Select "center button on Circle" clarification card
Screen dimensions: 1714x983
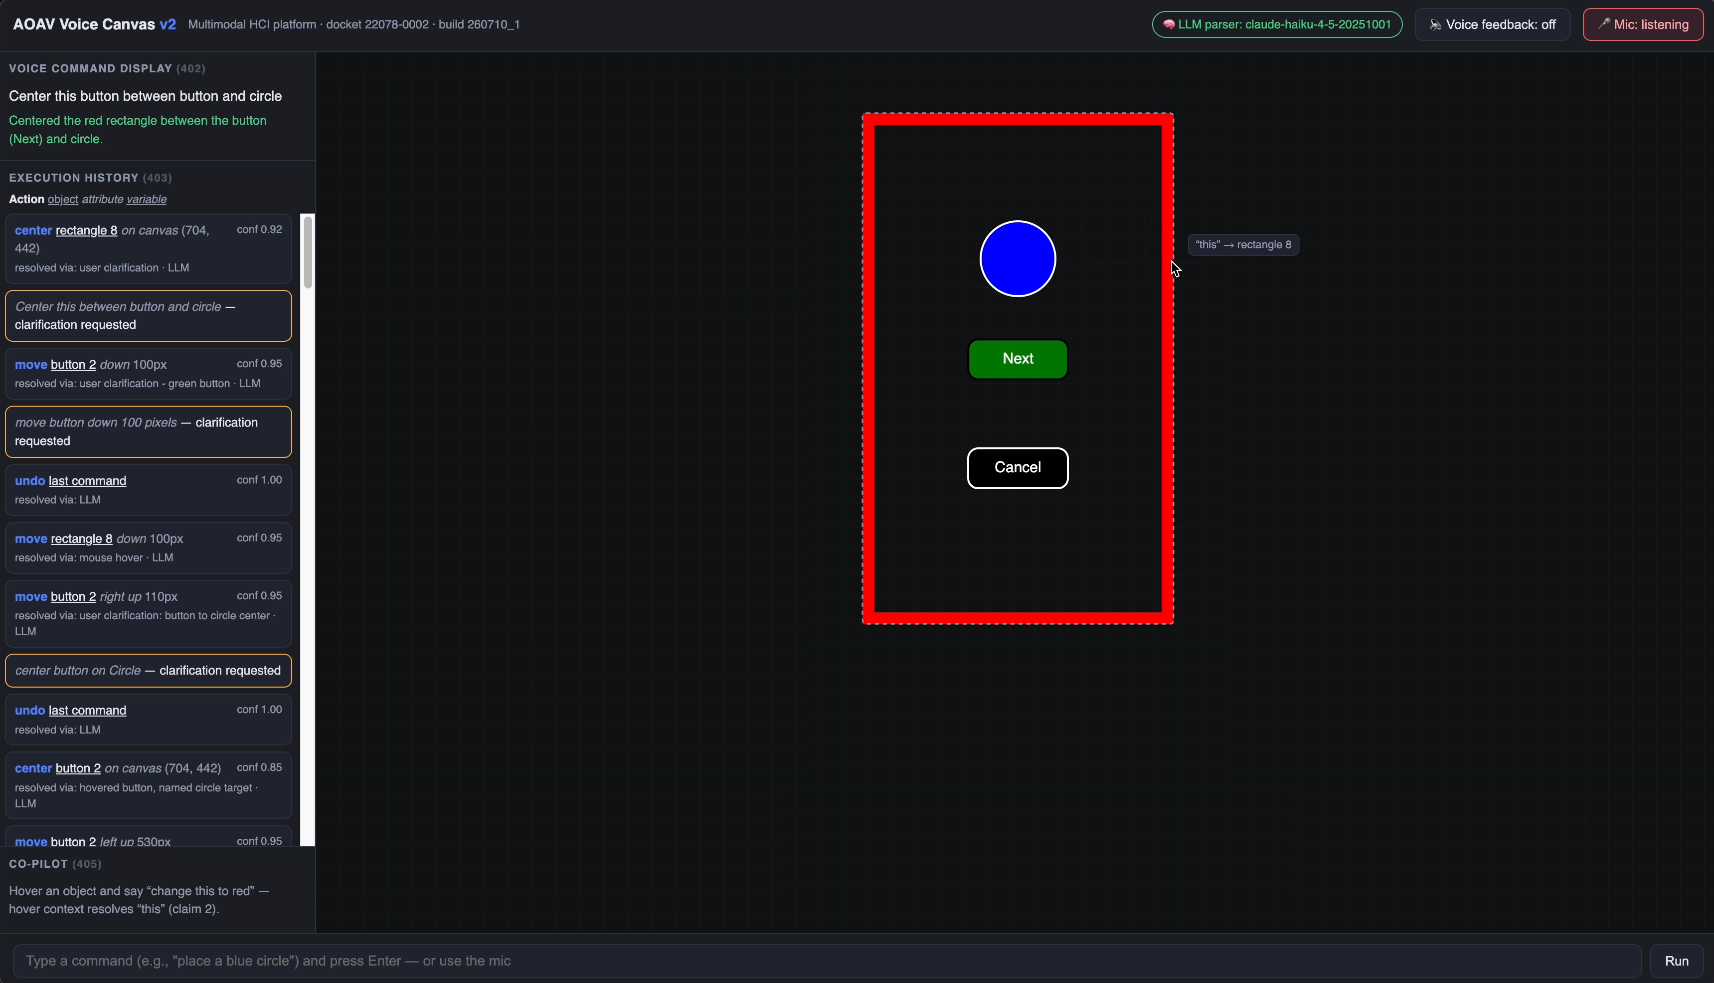[148, 671]
